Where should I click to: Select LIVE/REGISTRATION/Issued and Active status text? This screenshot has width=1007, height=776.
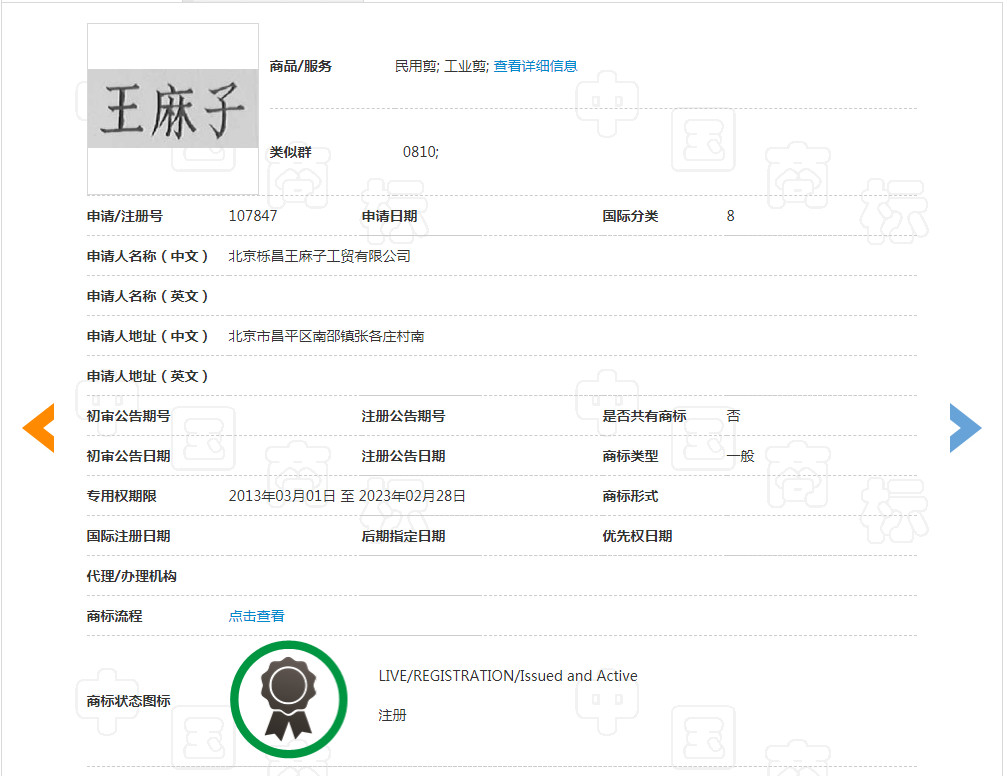[x=508, y=676]
